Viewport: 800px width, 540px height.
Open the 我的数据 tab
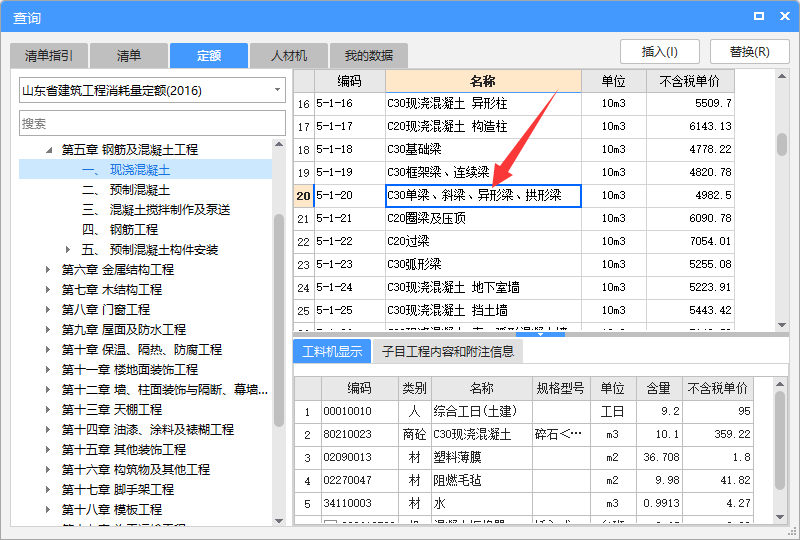pos(368,56)
